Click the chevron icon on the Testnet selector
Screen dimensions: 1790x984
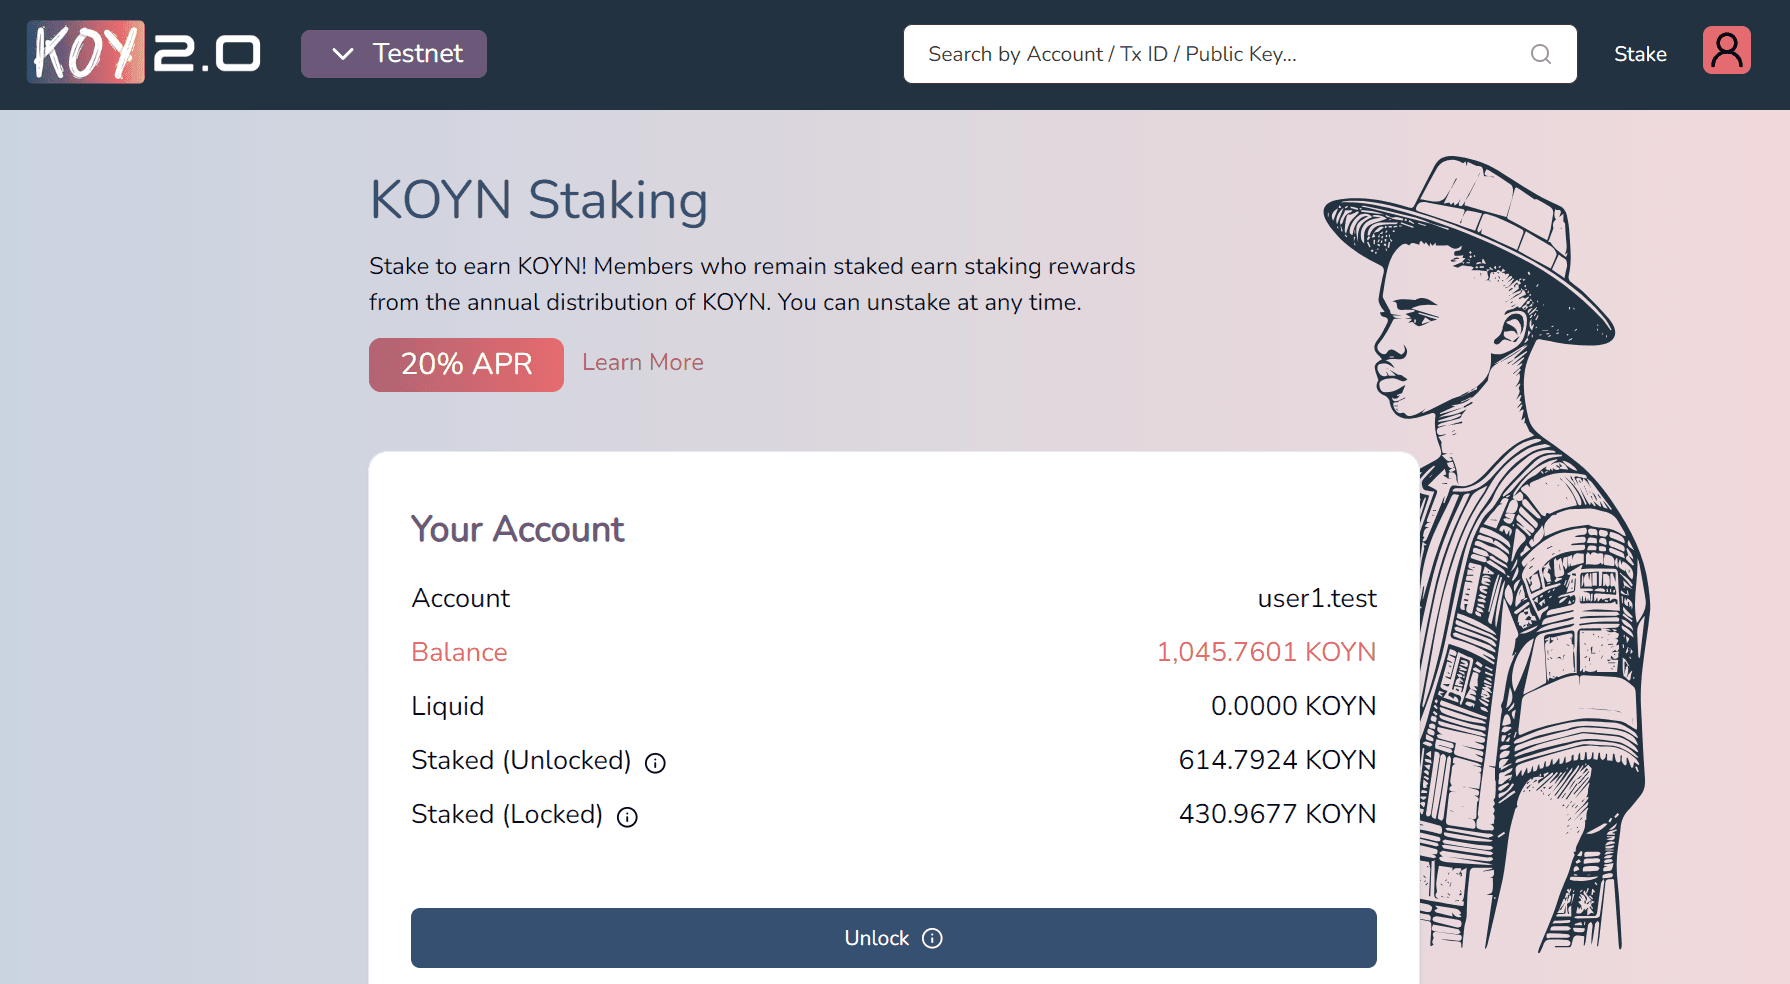pos(344,53)
